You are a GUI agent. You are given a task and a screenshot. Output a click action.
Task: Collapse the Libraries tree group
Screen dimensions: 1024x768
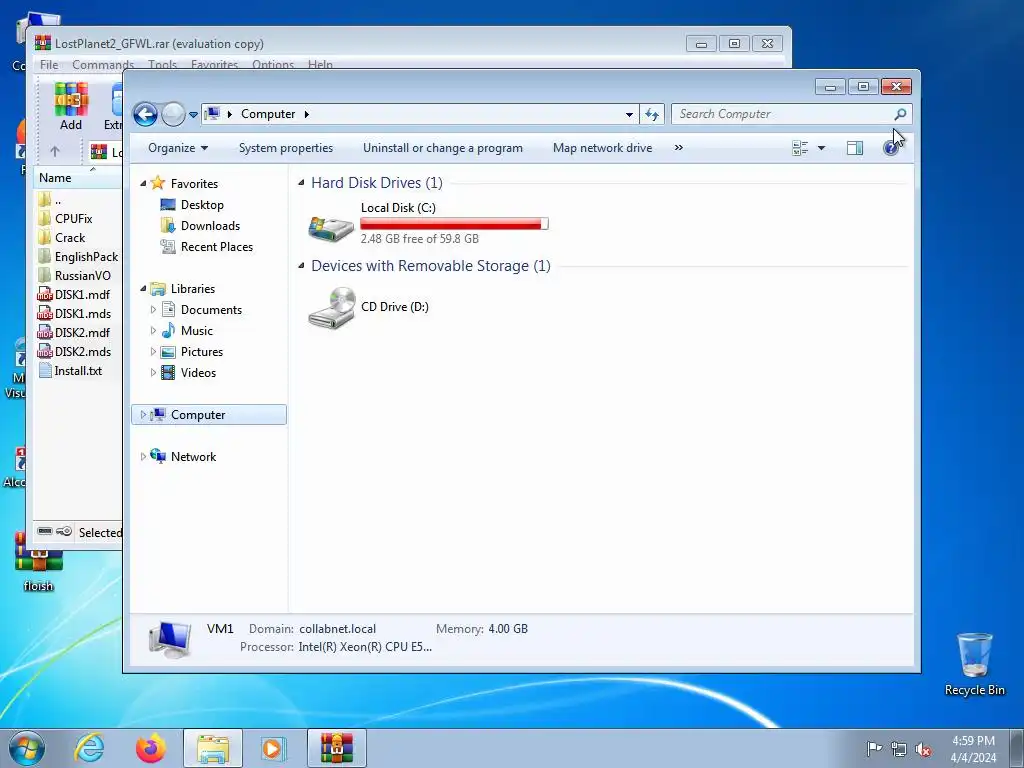click(x=143, y=289)
